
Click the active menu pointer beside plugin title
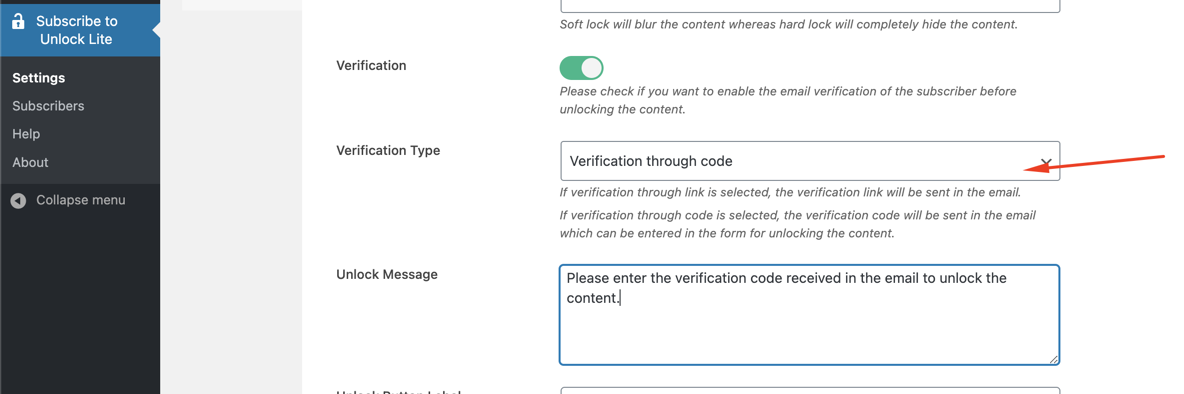coord(156,30)
